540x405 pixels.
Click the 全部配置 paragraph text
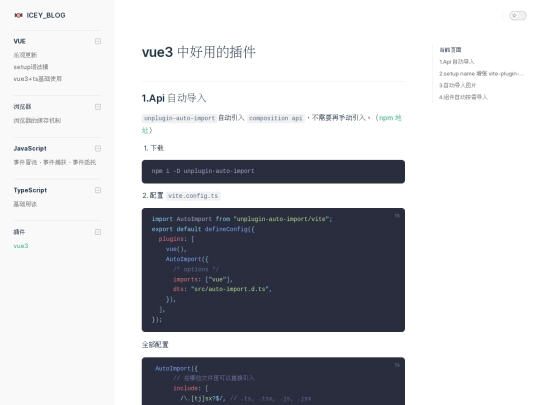155,345
